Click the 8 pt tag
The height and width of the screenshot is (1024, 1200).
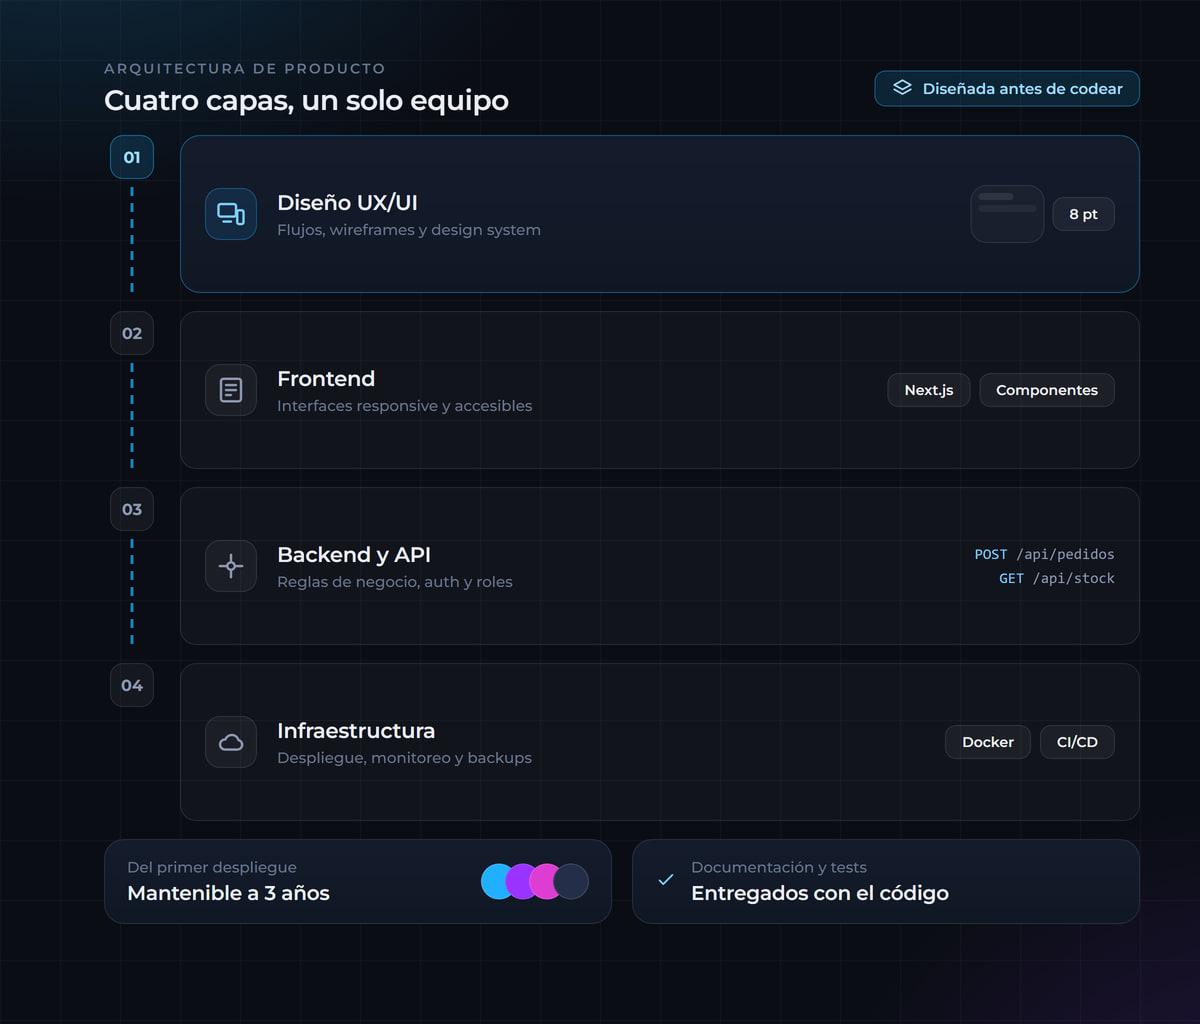coord(1083,214)
